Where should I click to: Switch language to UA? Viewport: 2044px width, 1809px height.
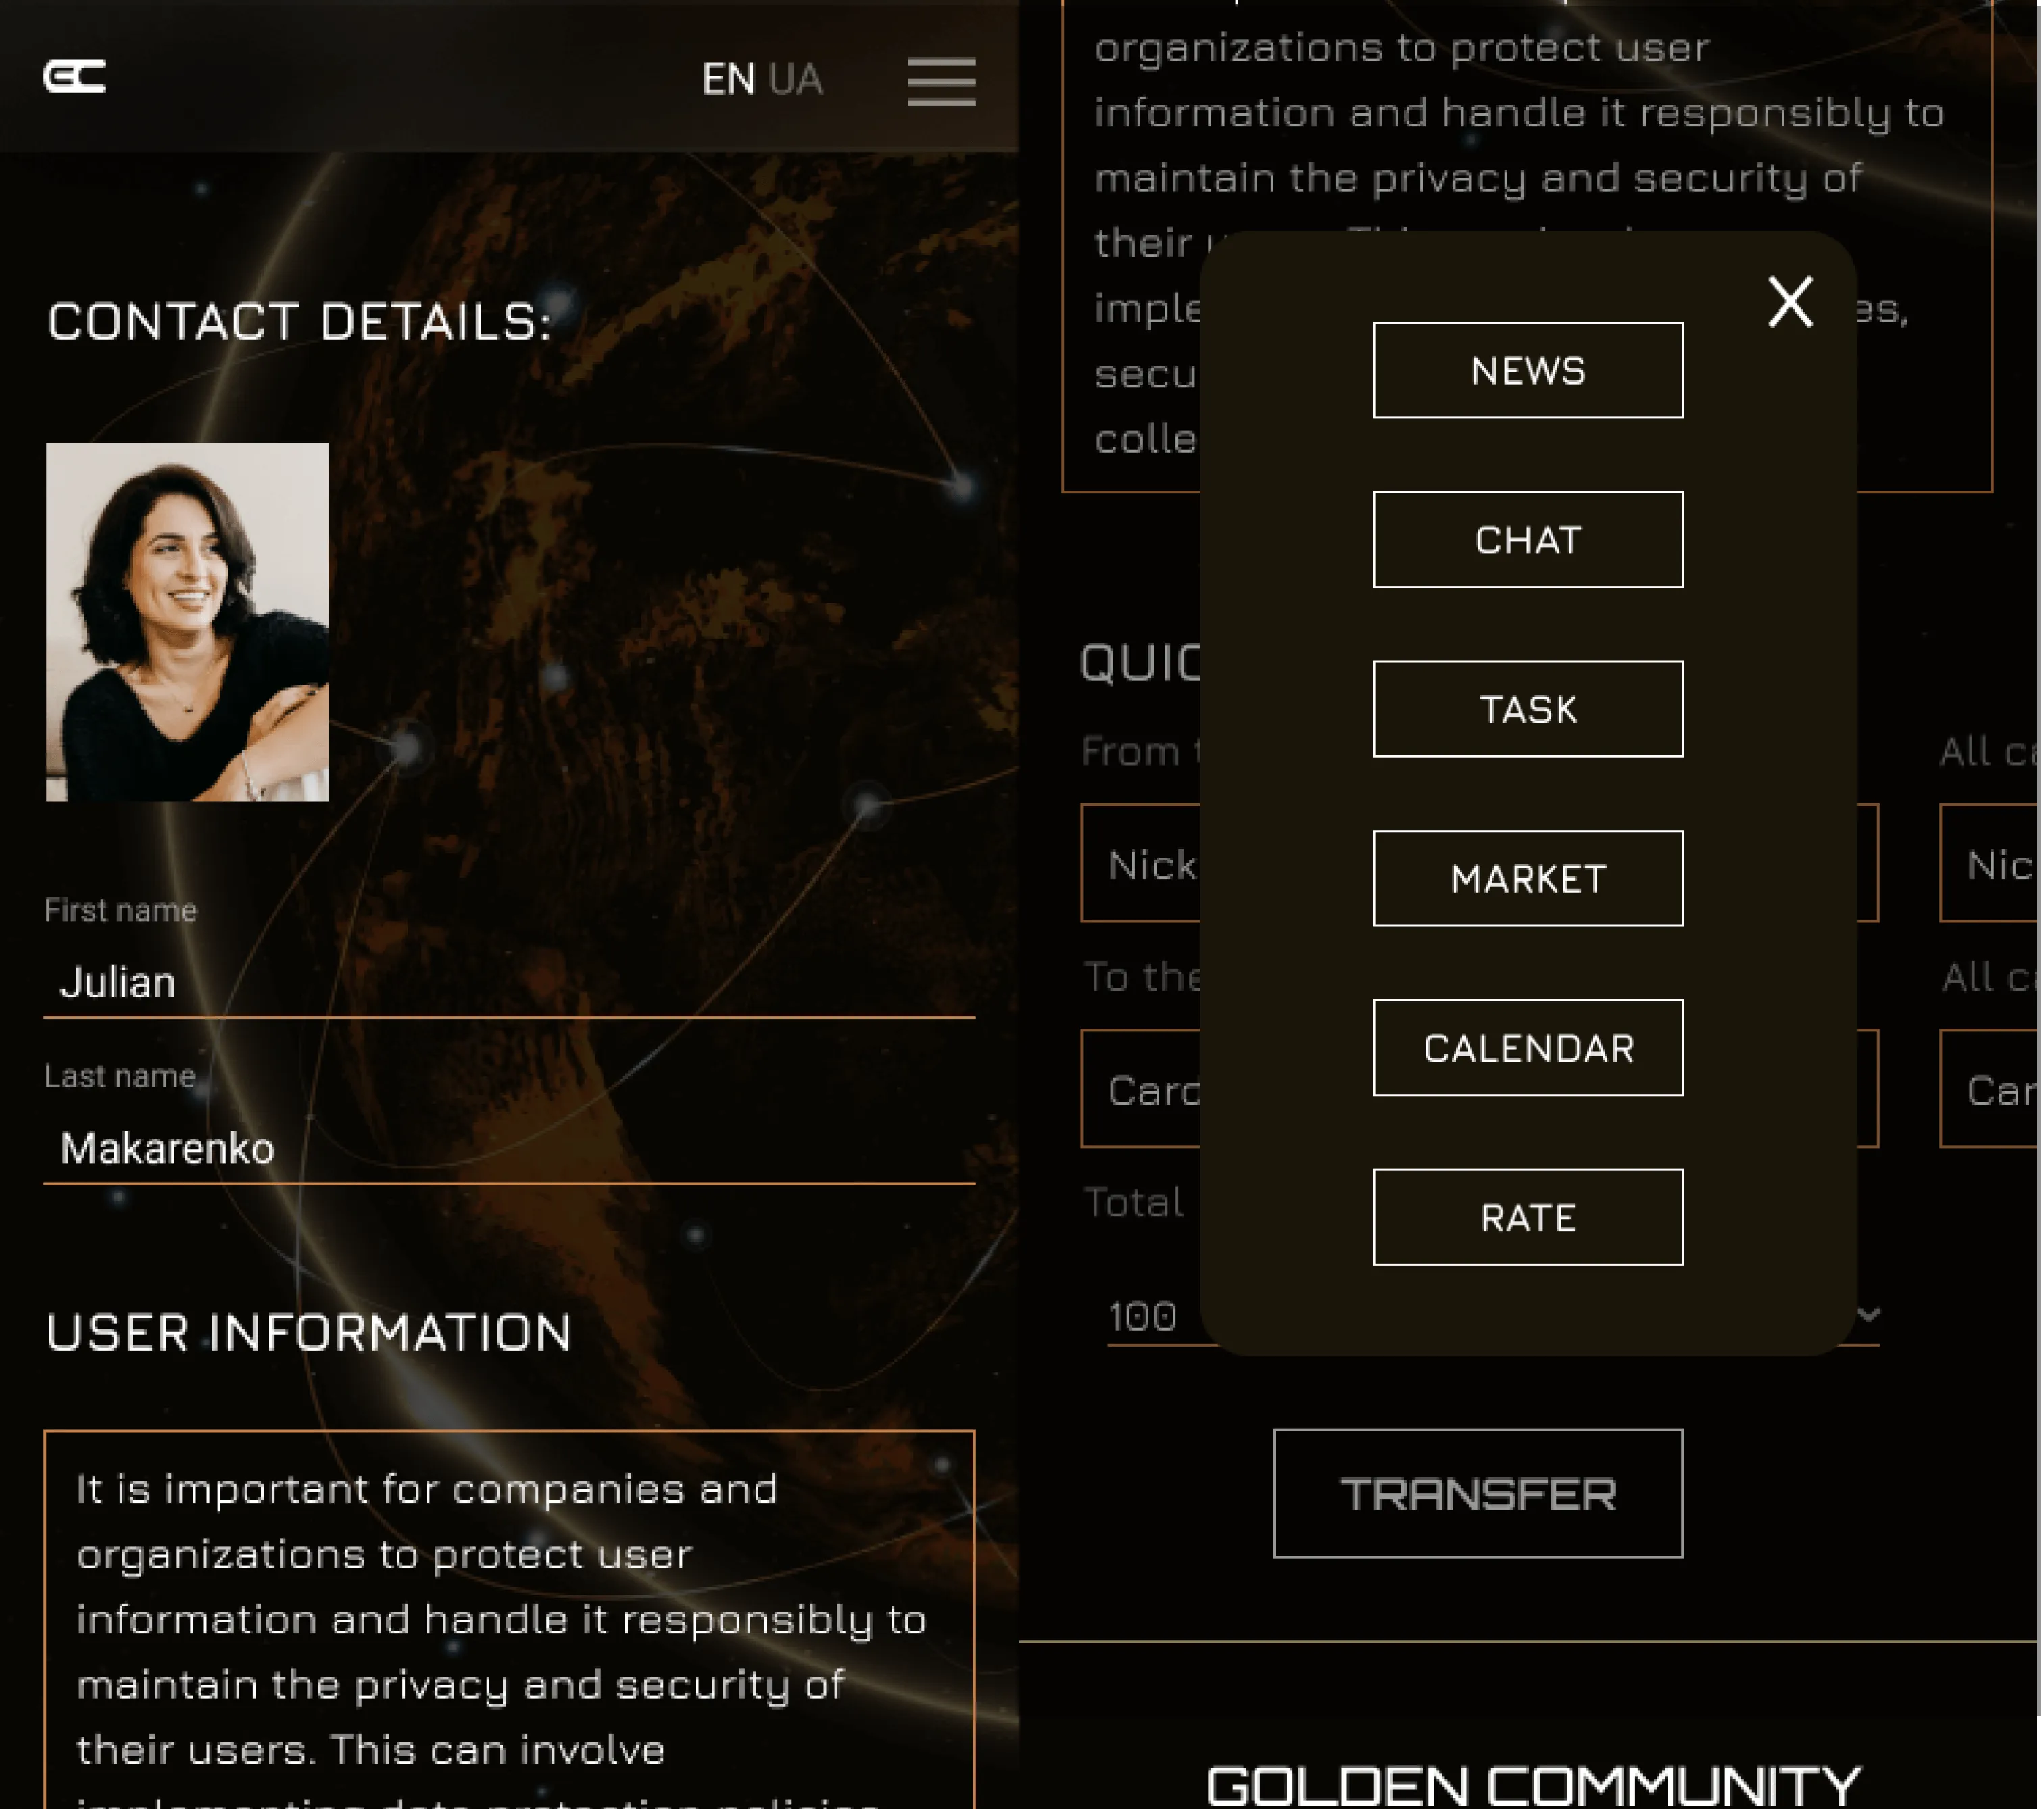point(796,79)
